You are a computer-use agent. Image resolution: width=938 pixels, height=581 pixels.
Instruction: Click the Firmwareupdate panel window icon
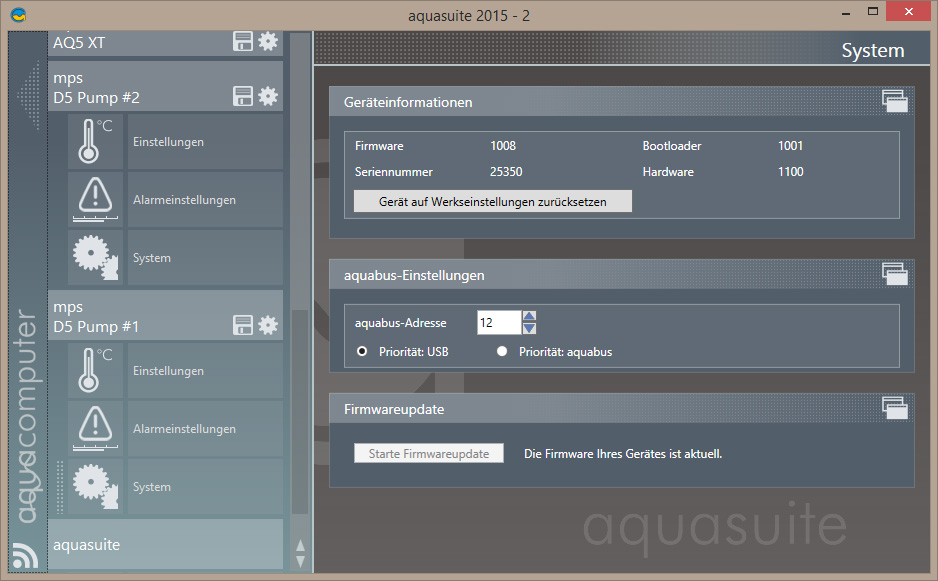click(x=895, y=408)
